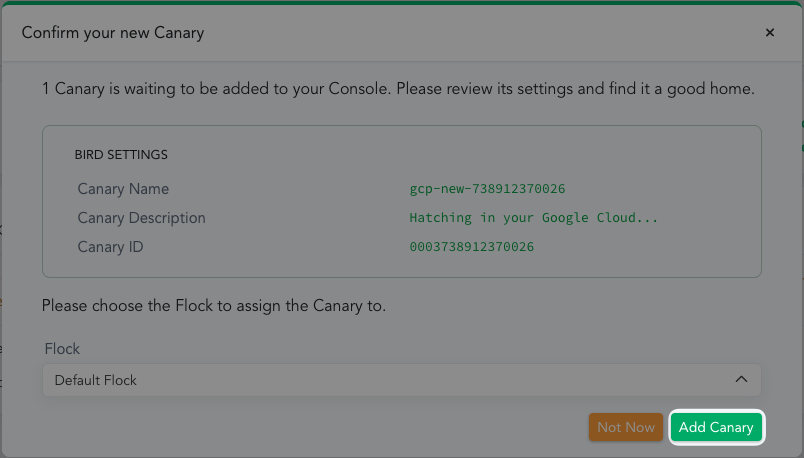Select the Hatching in your Google Cloud text
This screenshot has width=804, height=458.
point(534,218)
